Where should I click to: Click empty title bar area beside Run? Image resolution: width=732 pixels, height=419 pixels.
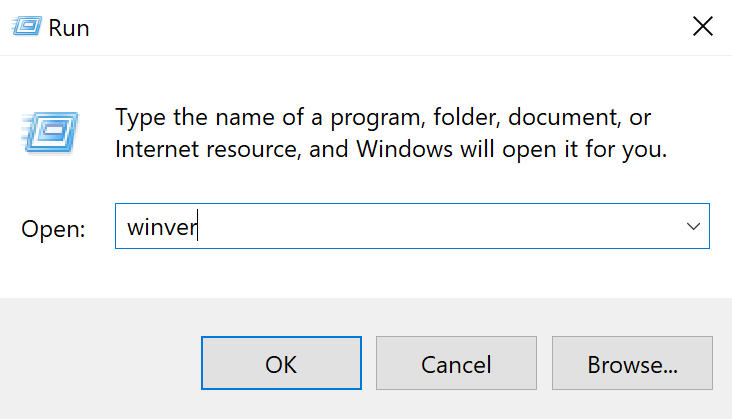[x=380, y=28]
